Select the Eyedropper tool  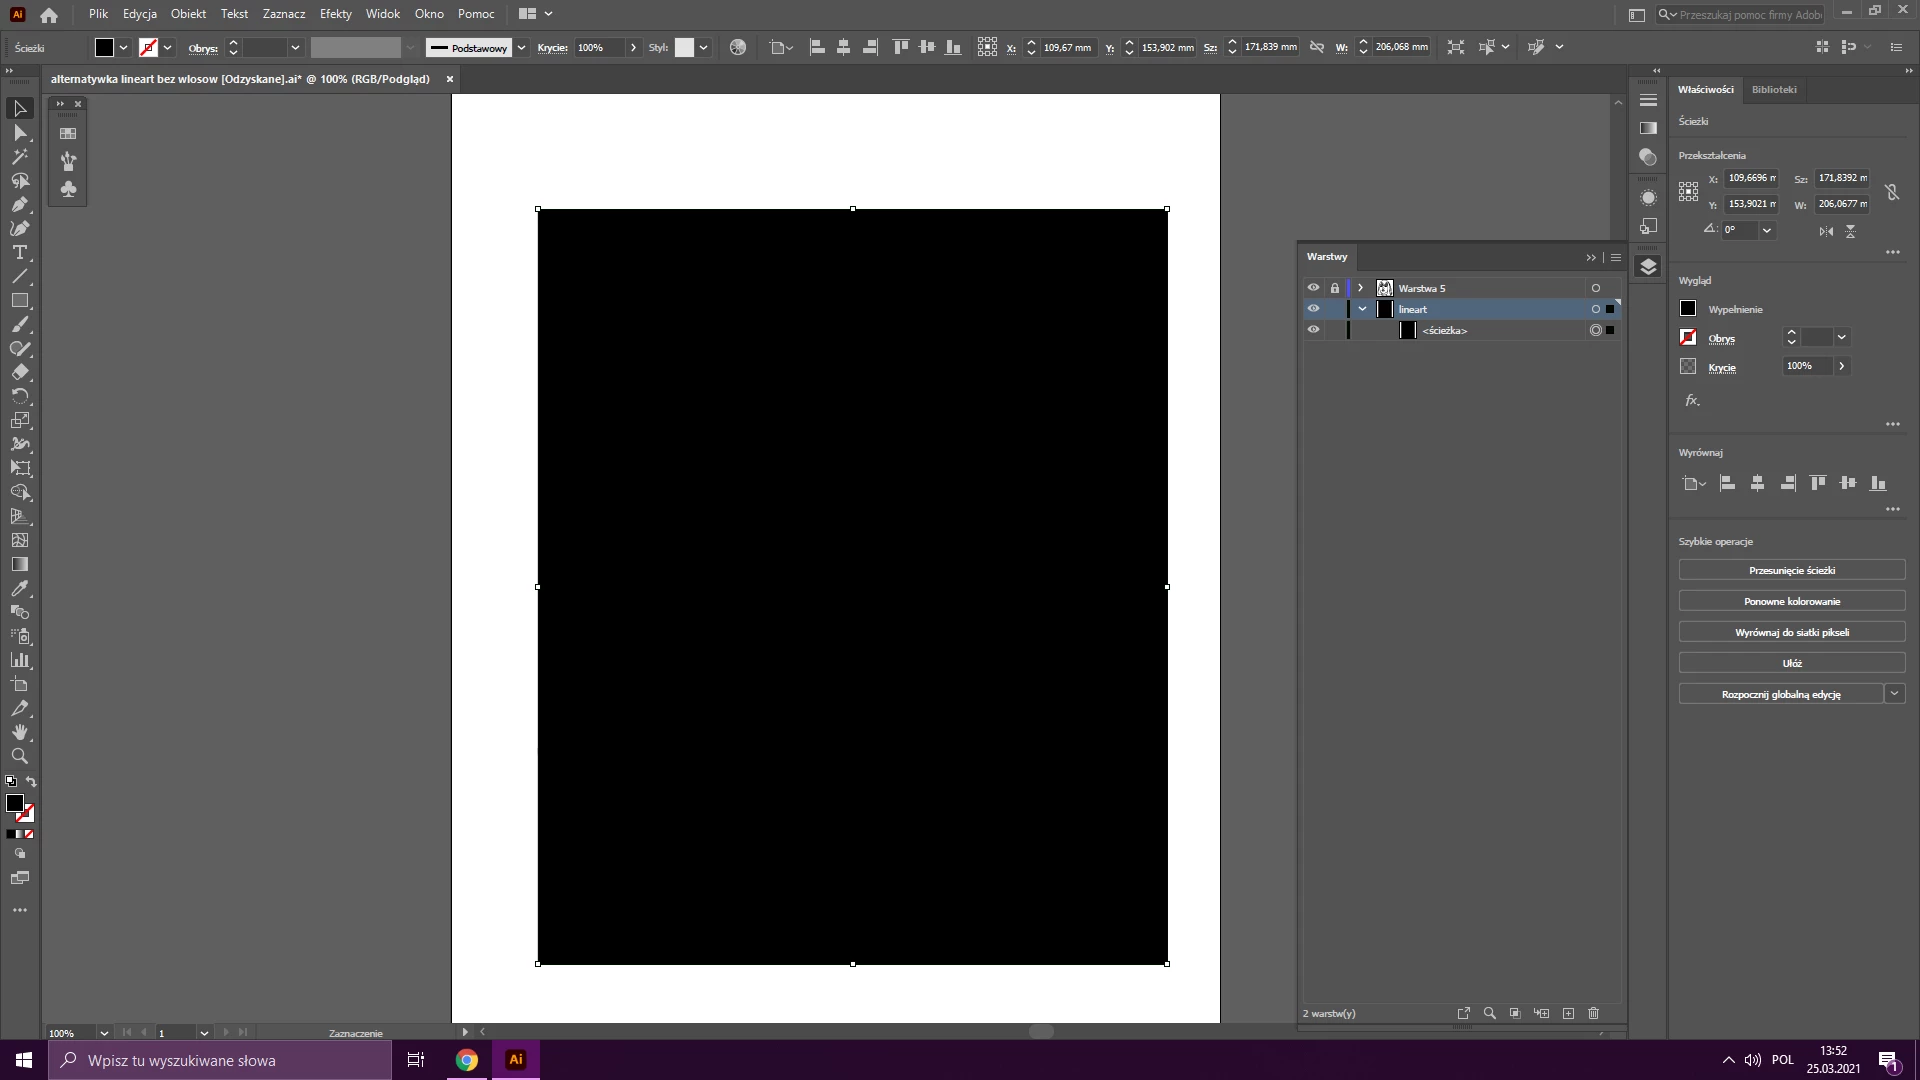tap(19, 589)
